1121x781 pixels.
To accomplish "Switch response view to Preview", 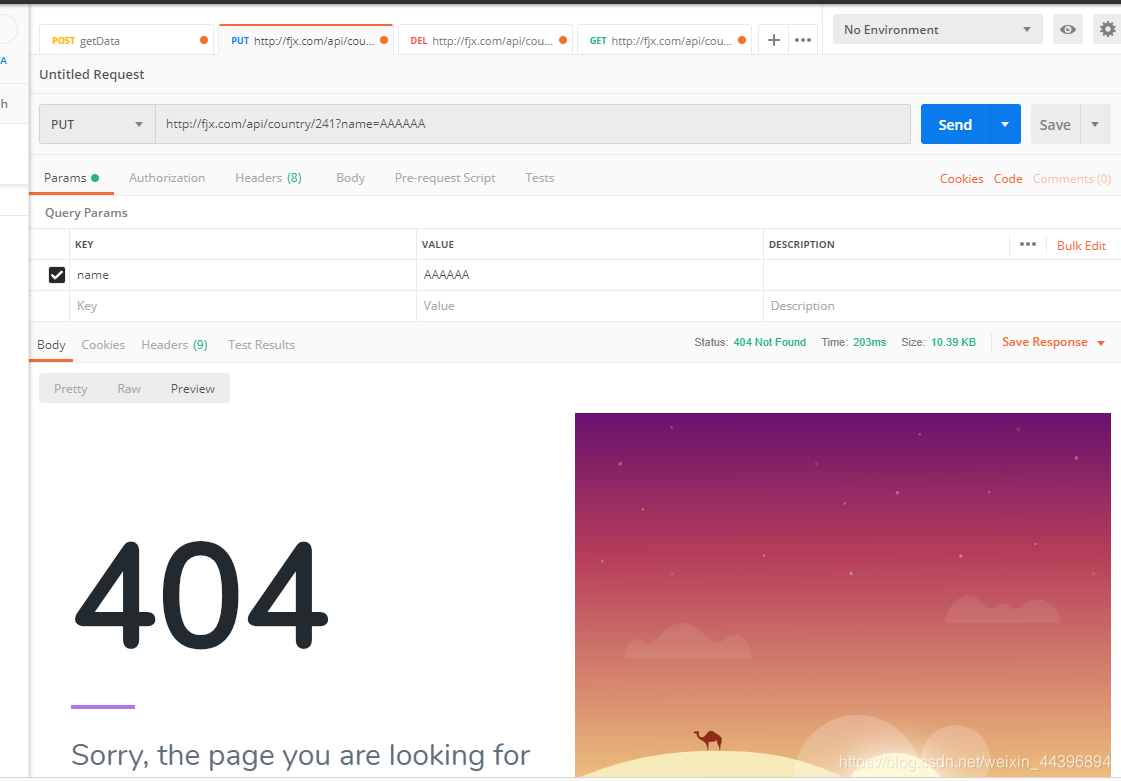I will (x=192, y=388).
